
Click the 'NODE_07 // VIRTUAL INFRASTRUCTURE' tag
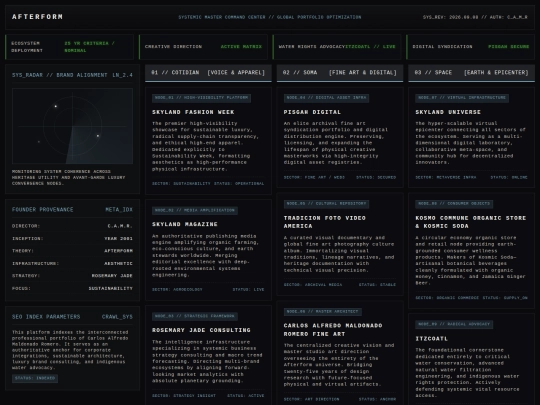pyautogui.click(x=462, y=98)
